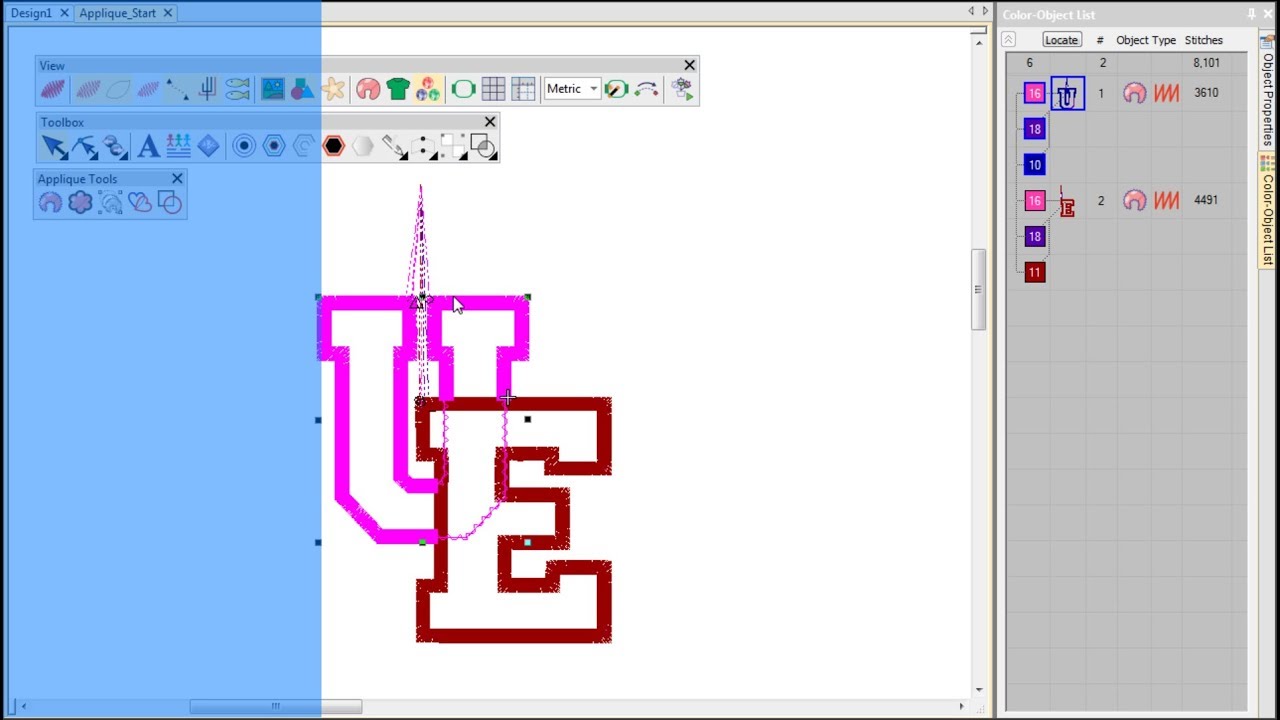Click the colored balls thread icon
Image resolution: width=1280 pixels, height=720 pixels.
[428, 90]
